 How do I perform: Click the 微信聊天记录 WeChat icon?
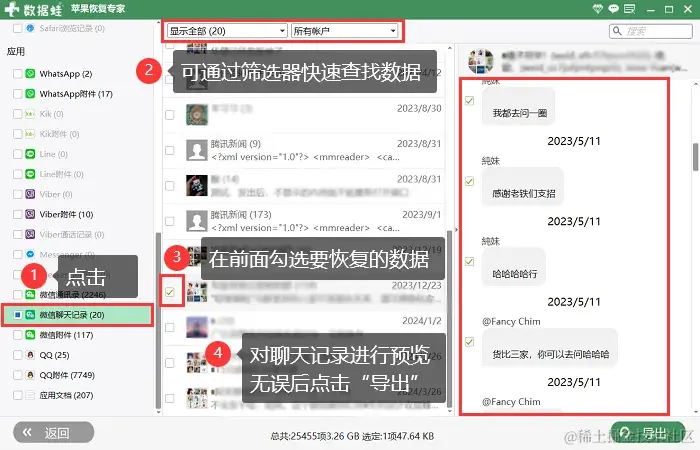point(30,315)
